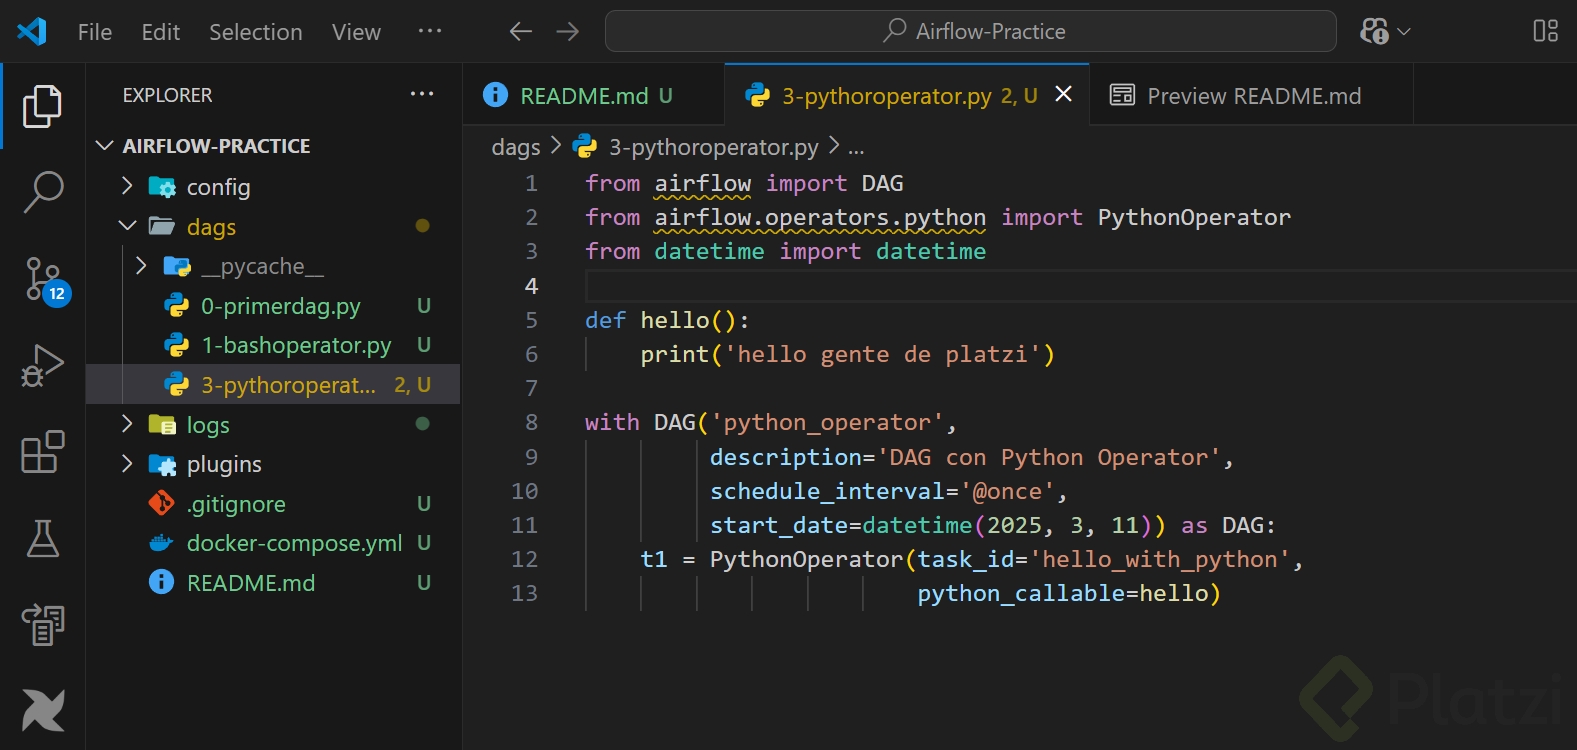Open Source Control view with 12 changes
The width and height of the screenshot is (1577, 750).
click(43, 278)
